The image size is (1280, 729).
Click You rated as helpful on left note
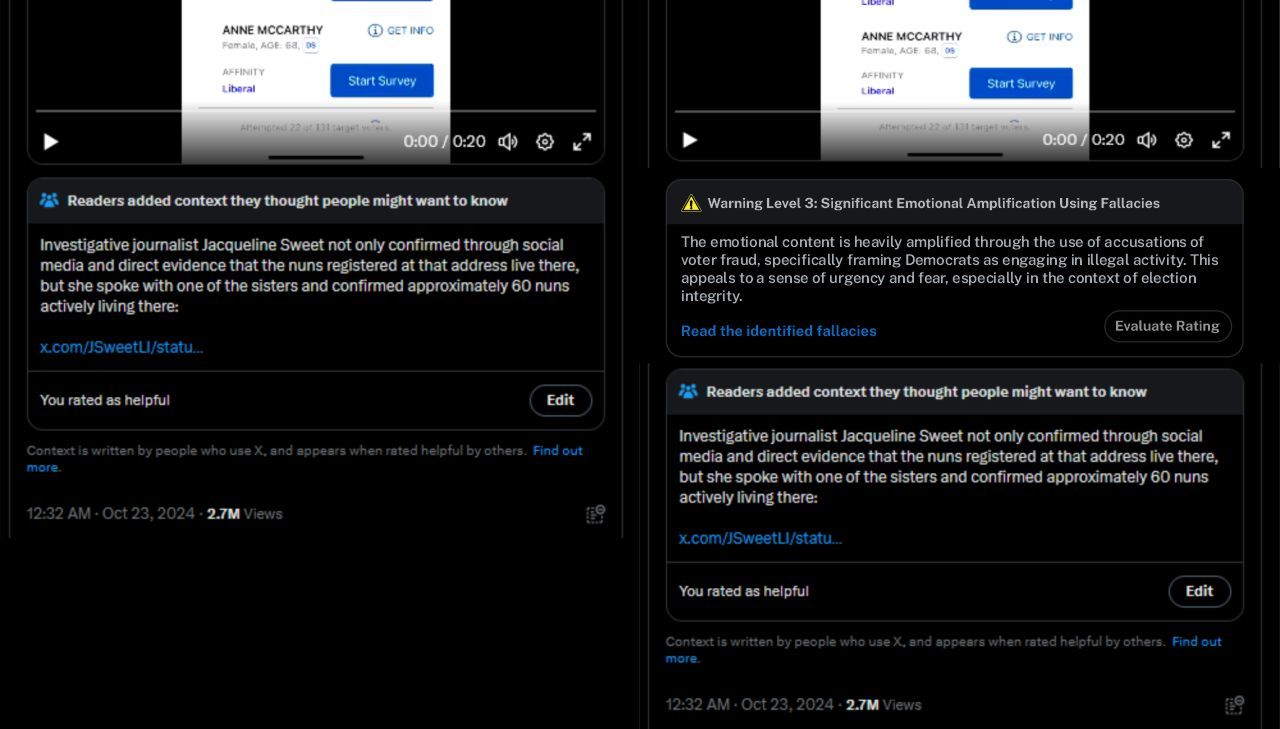tap(105, 400)
